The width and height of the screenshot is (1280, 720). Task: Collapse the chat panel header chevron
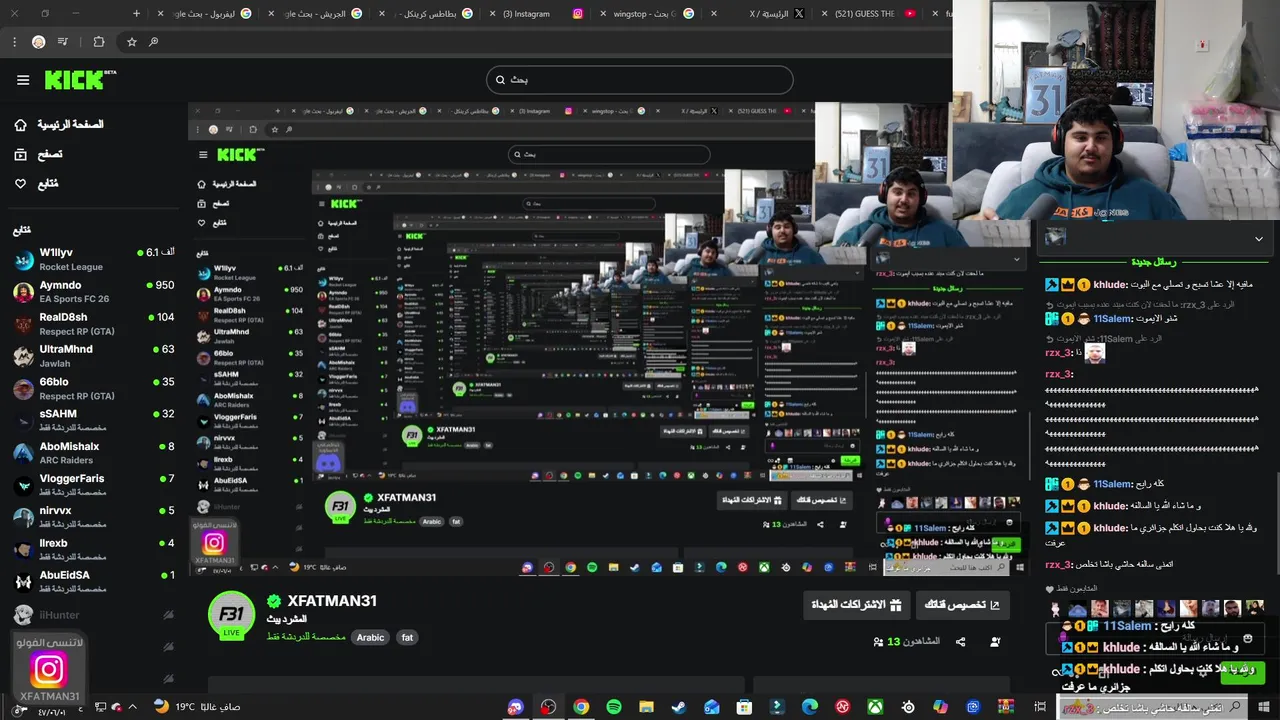pyautogui.click(x=1258, y=238)
